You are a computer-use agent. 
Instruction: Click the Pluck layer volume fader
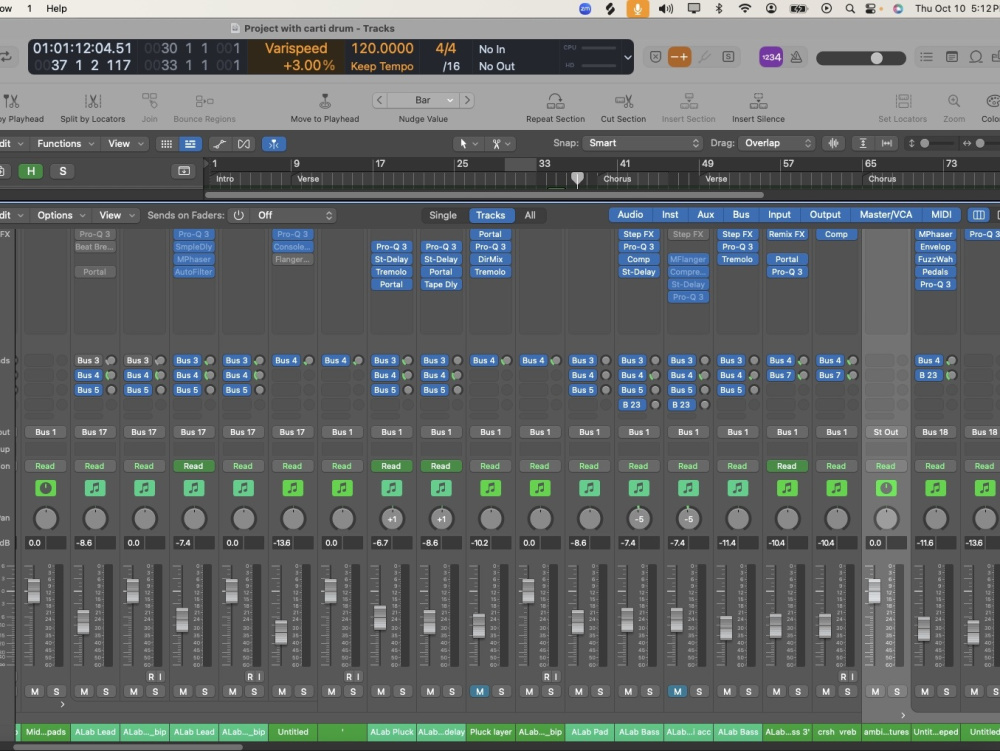point(478,625)
